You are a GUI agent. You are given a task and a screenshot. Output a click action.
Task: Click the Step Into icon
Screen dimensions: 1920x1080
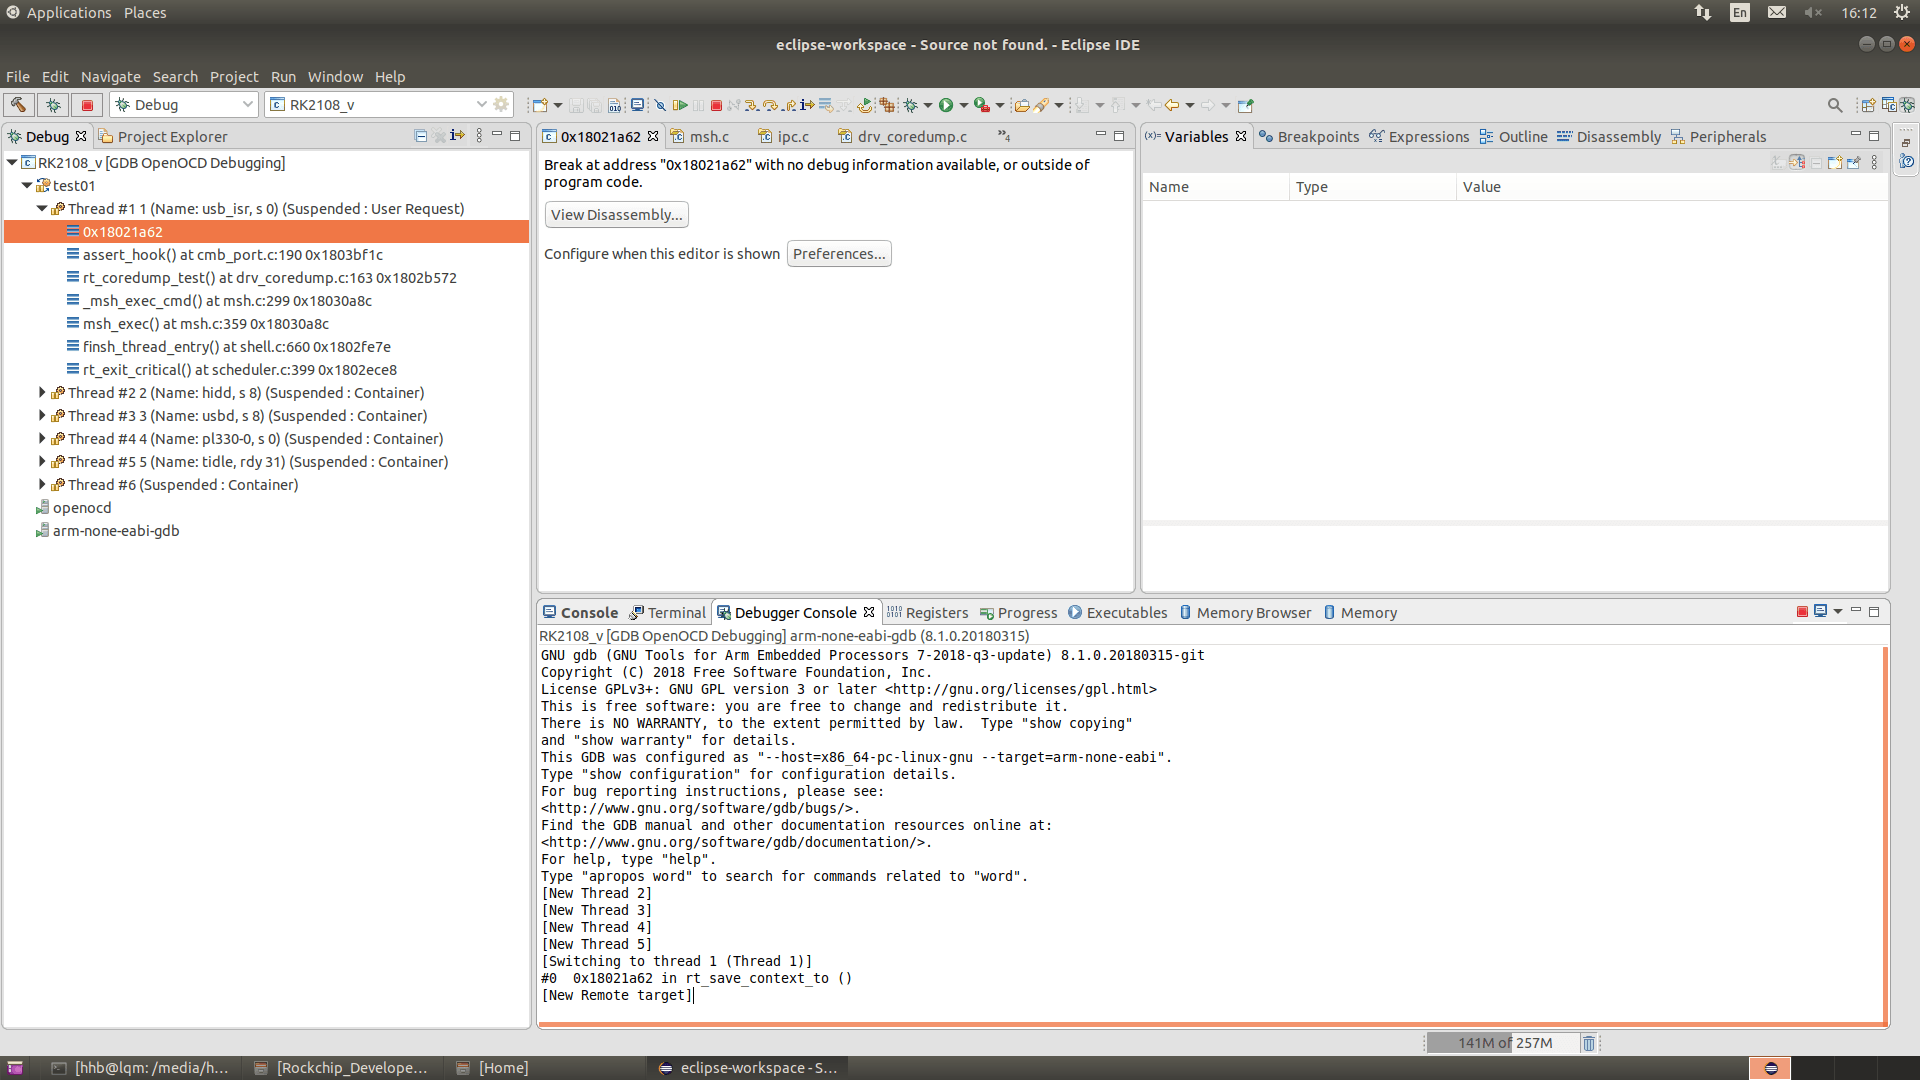tap(751, 105)
